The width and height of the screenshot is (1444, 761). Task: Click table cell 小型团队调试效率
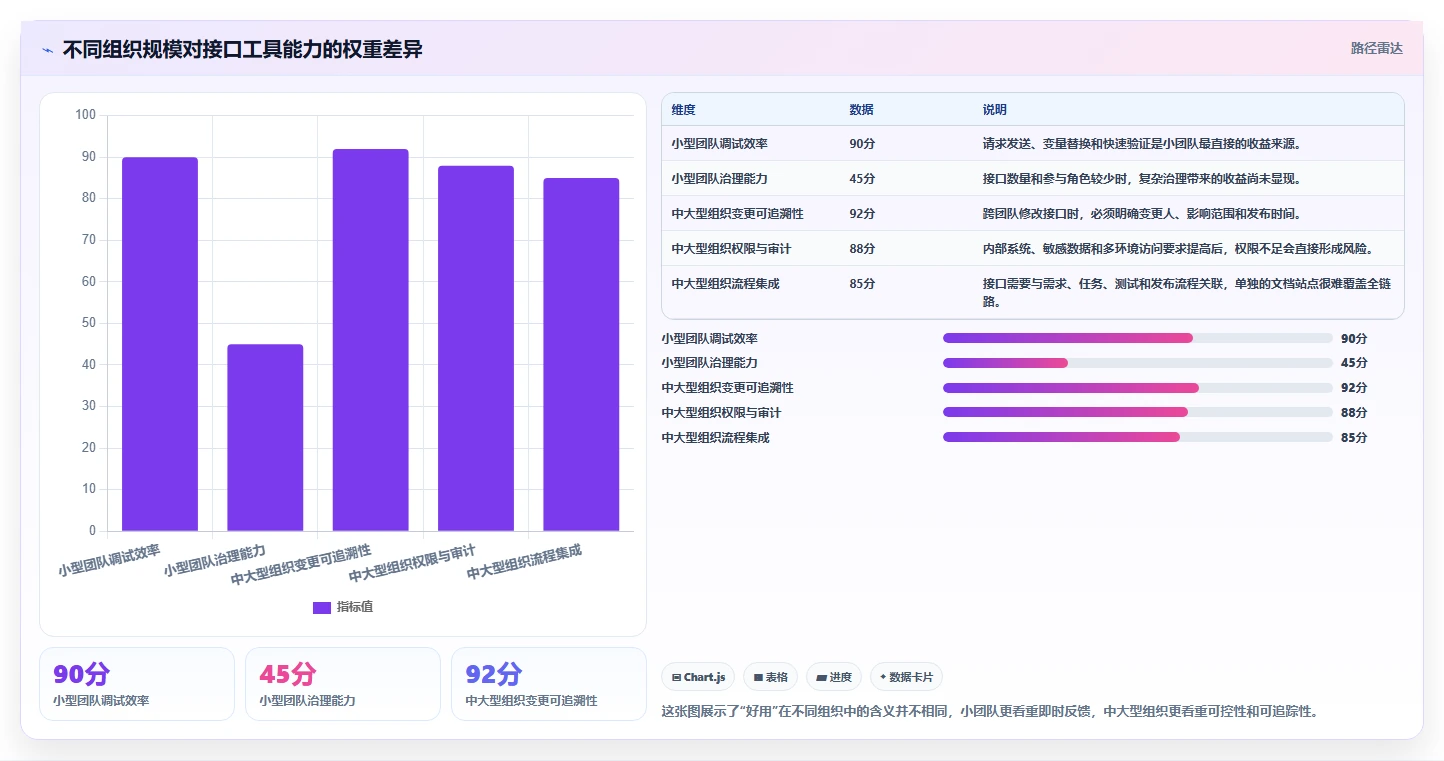click(720, 143)
